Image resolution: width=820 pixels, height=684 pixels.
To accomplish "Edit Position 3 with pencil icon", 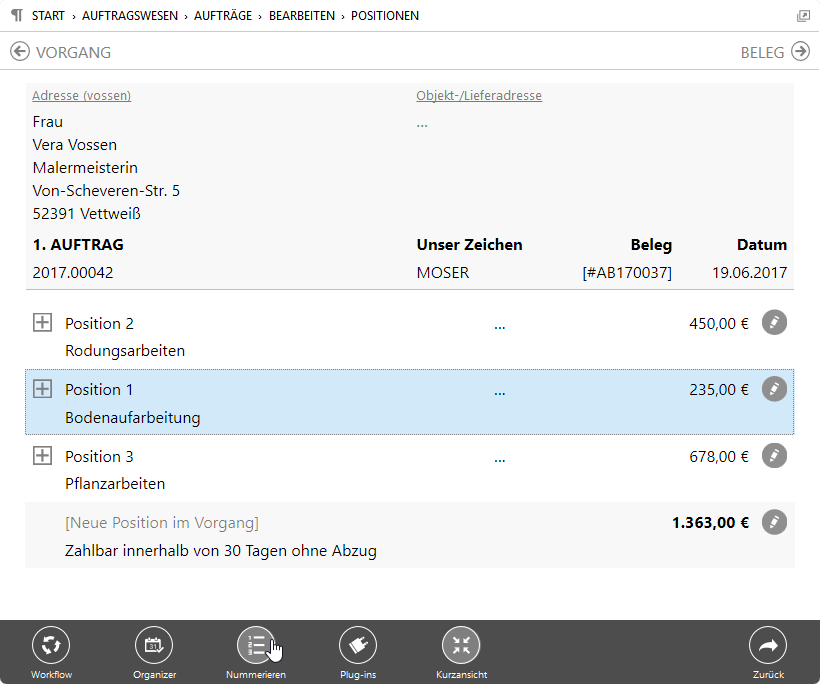I will pos(774,456).
